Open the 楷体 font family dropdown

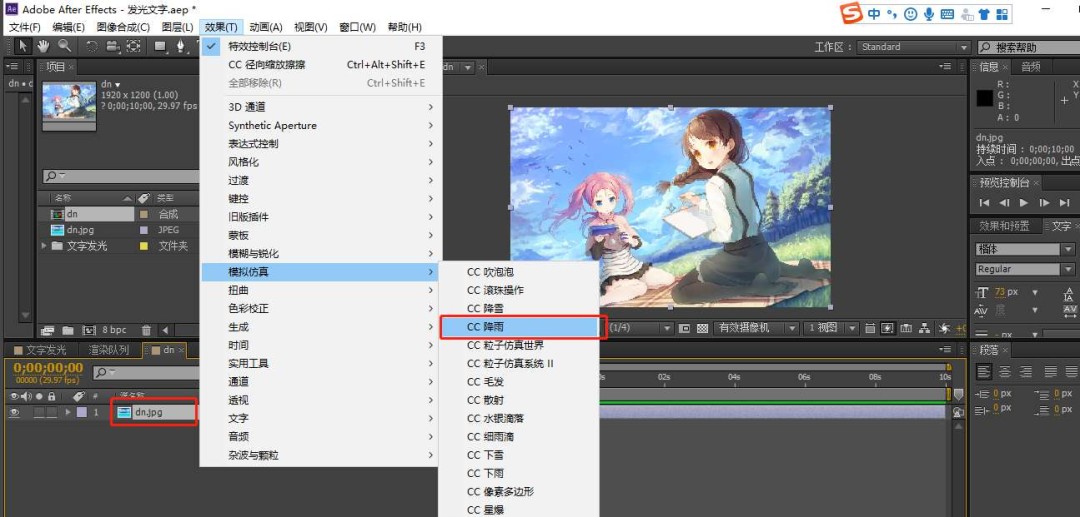(x=1024, y=249)
